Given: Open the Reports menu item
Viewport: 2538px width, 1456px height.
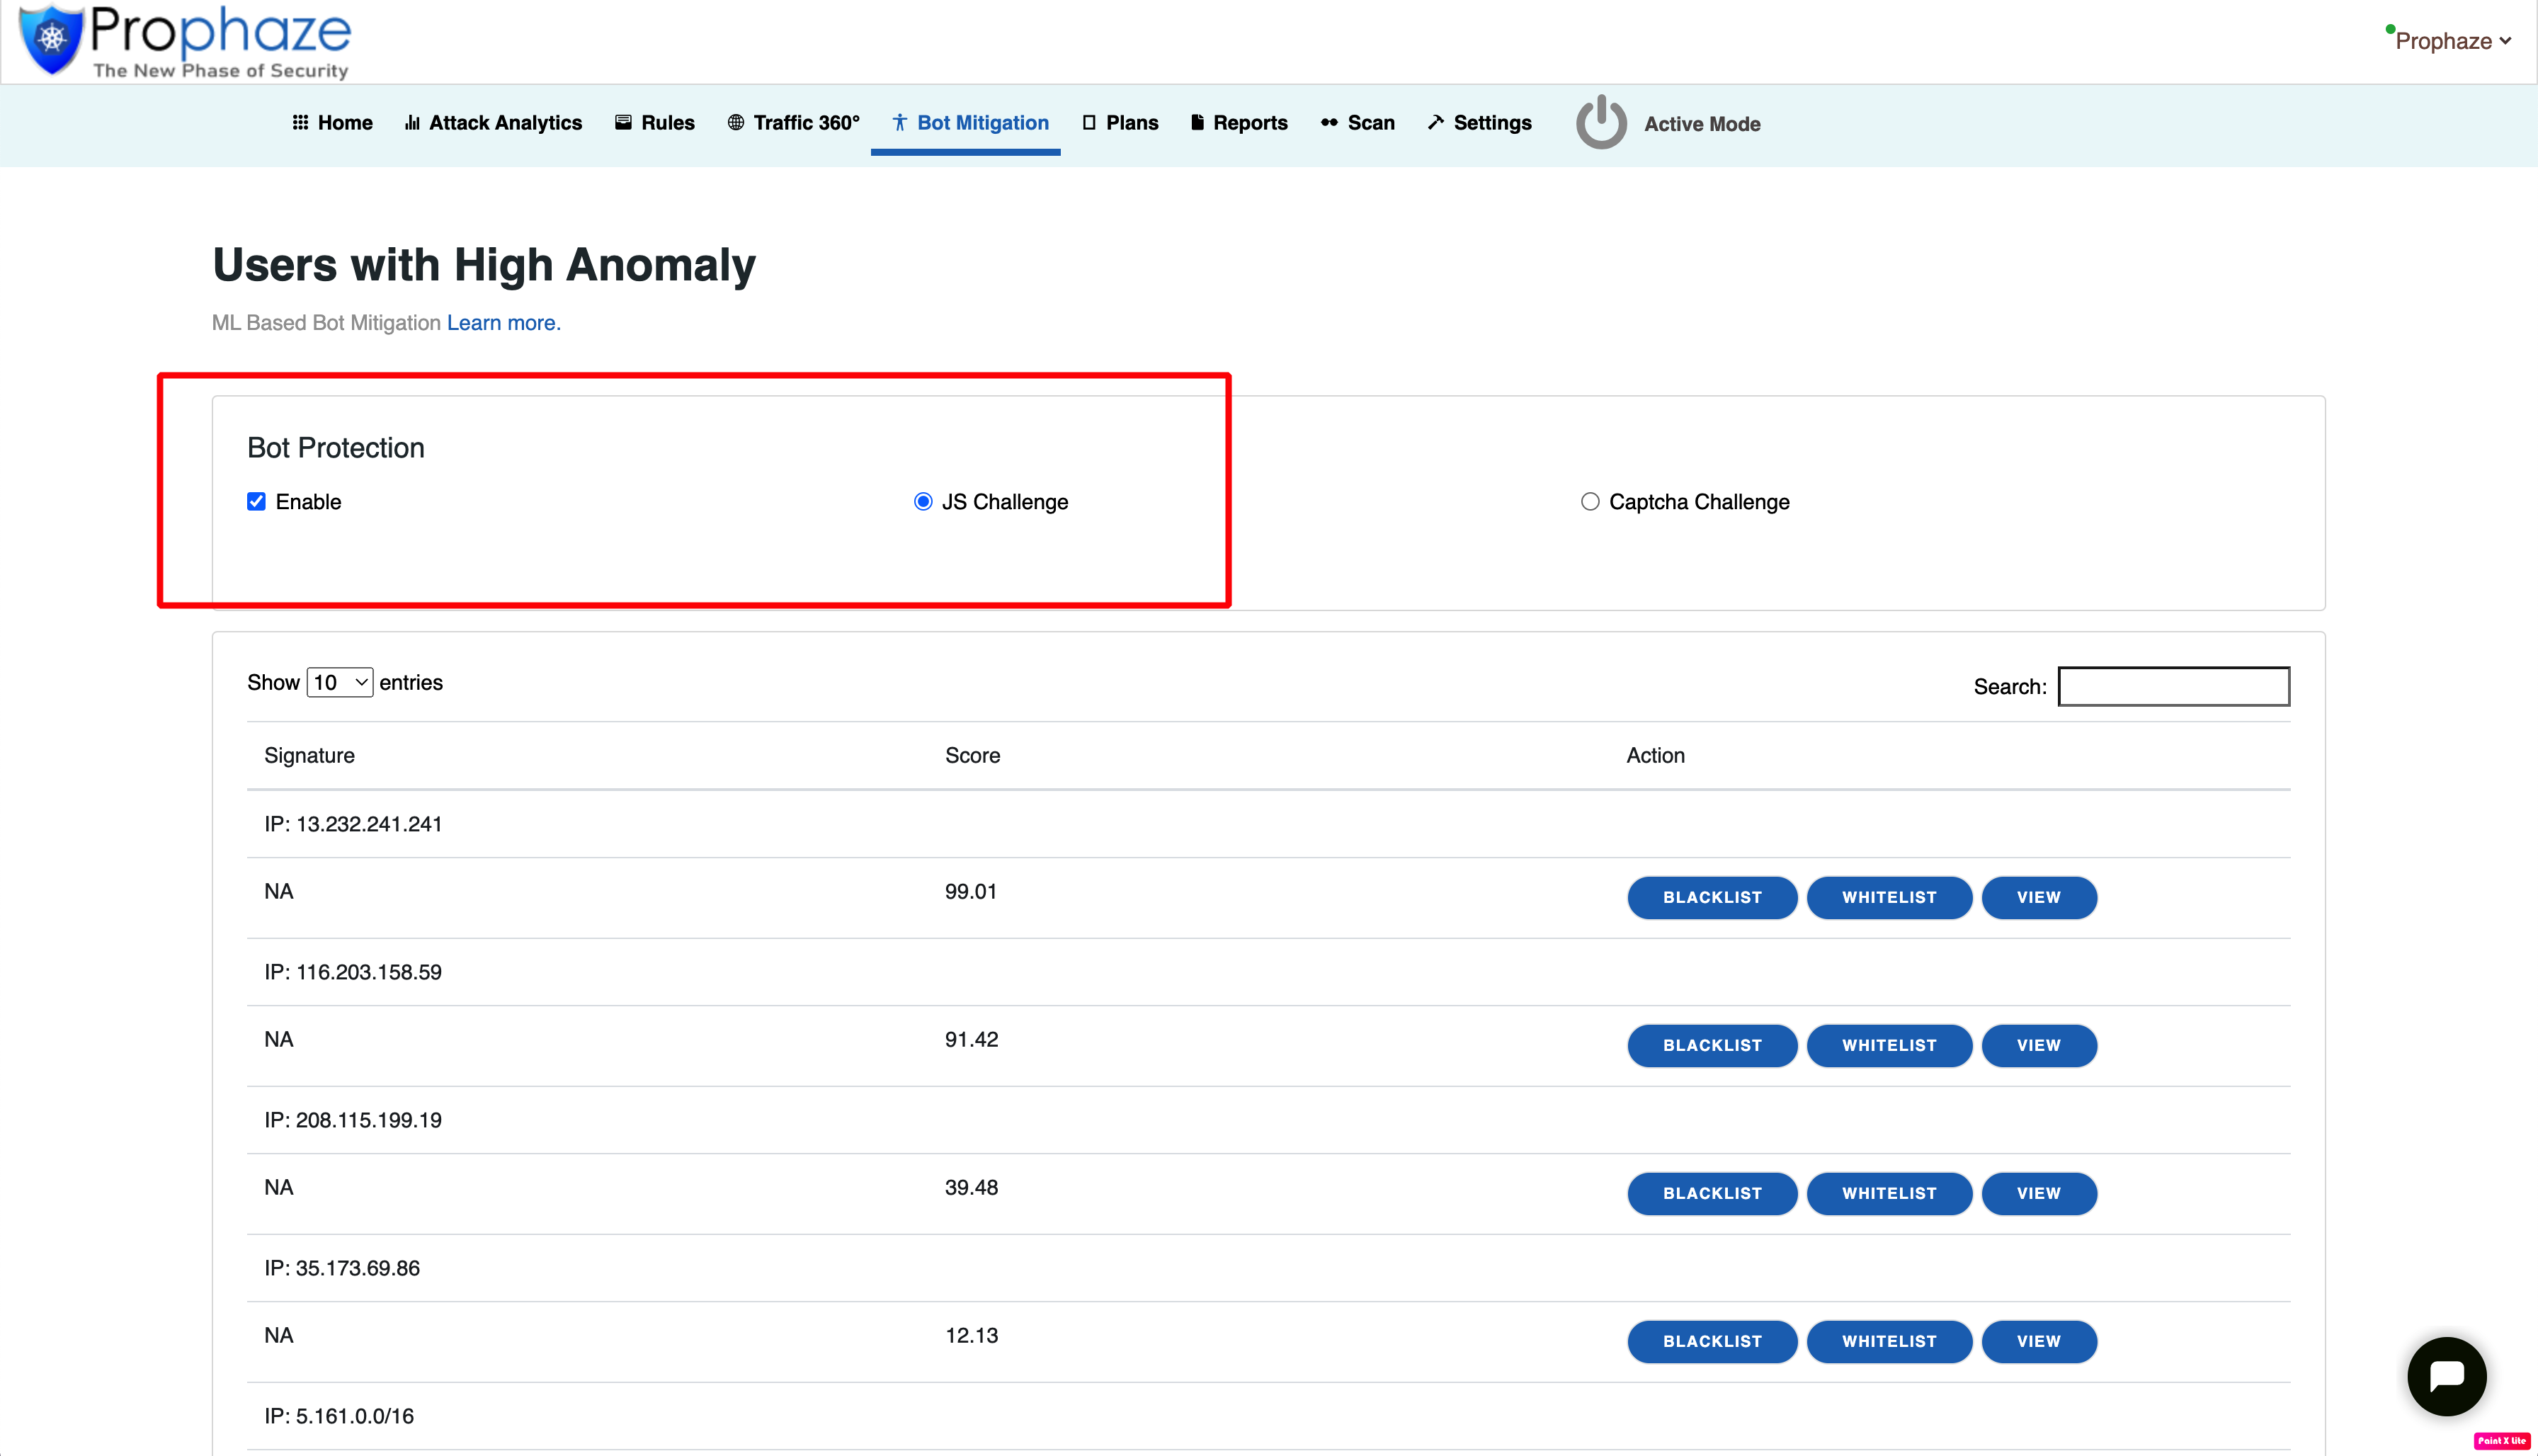Looking at the screenshot, I should 1240,122.
